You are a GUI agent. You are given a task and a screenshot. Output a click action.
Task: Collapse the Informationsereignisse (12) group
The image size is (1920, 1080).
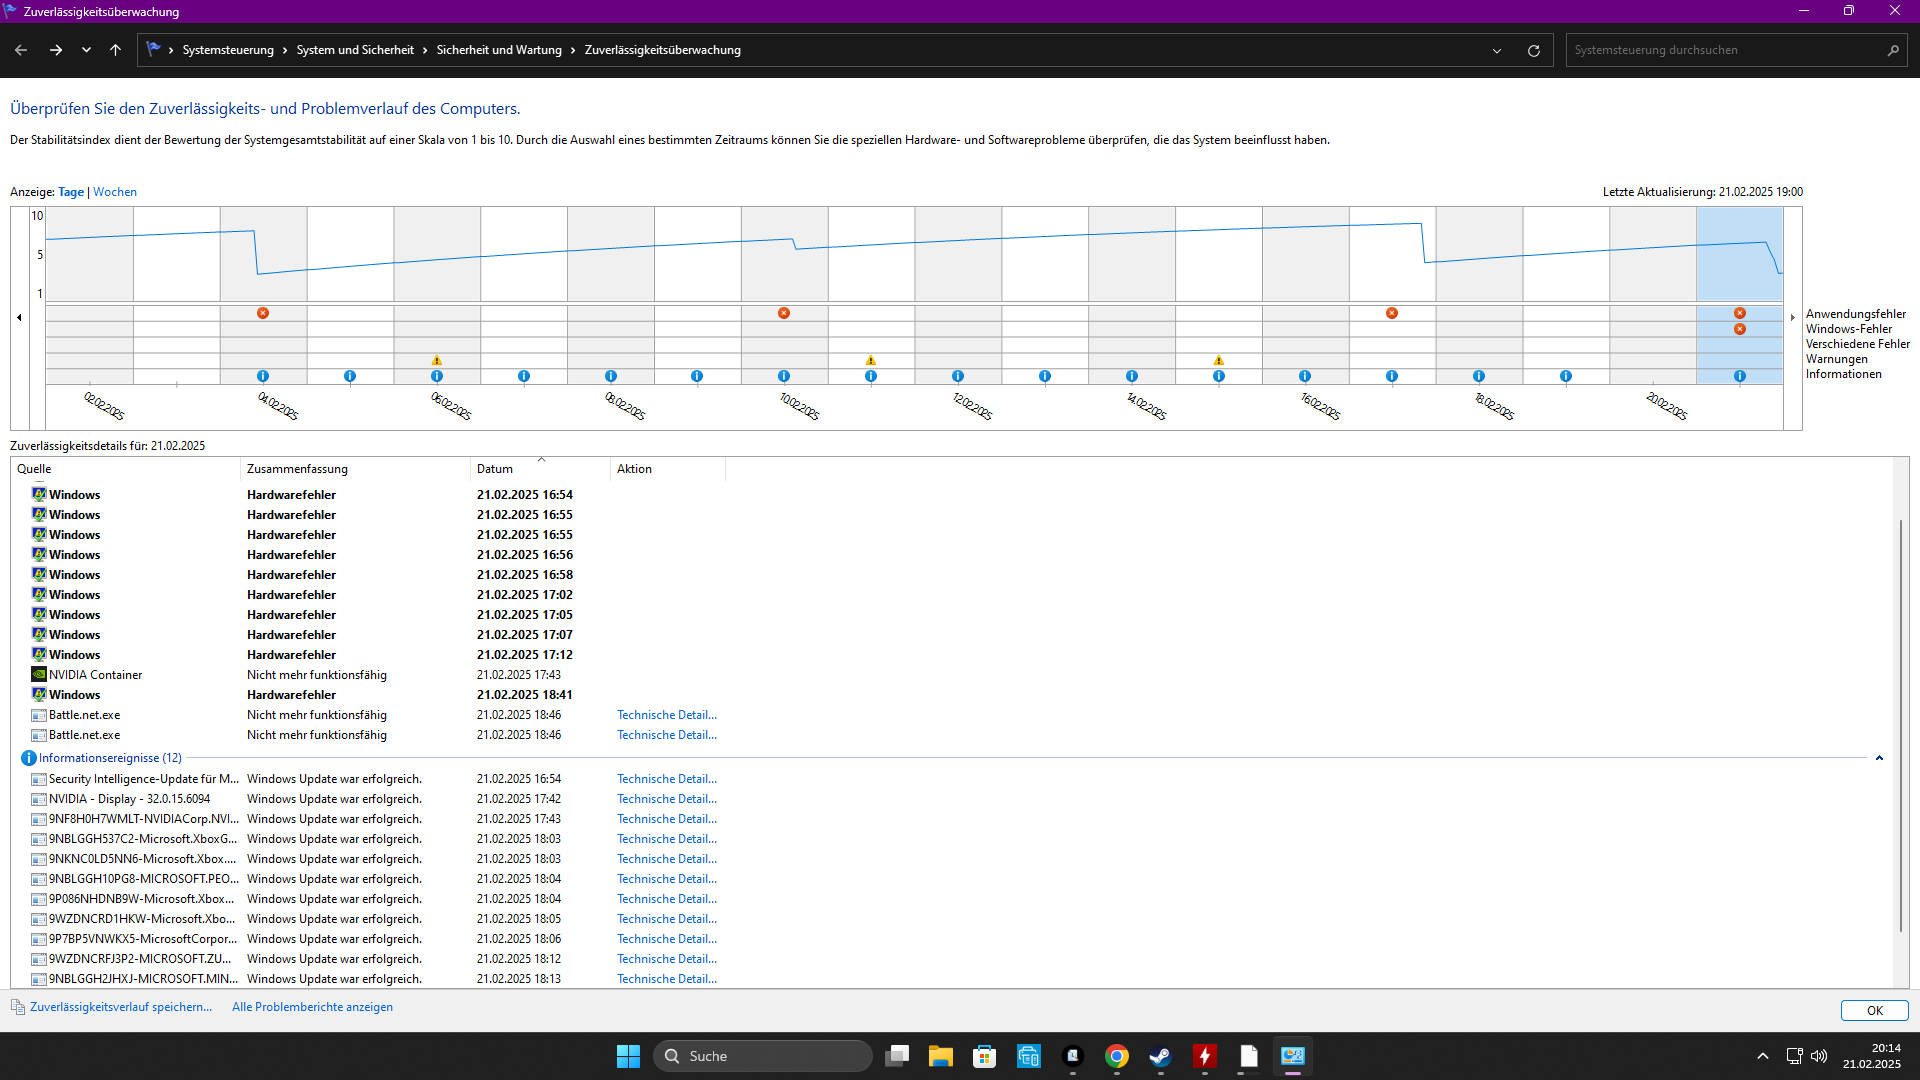coord(1879,758)
